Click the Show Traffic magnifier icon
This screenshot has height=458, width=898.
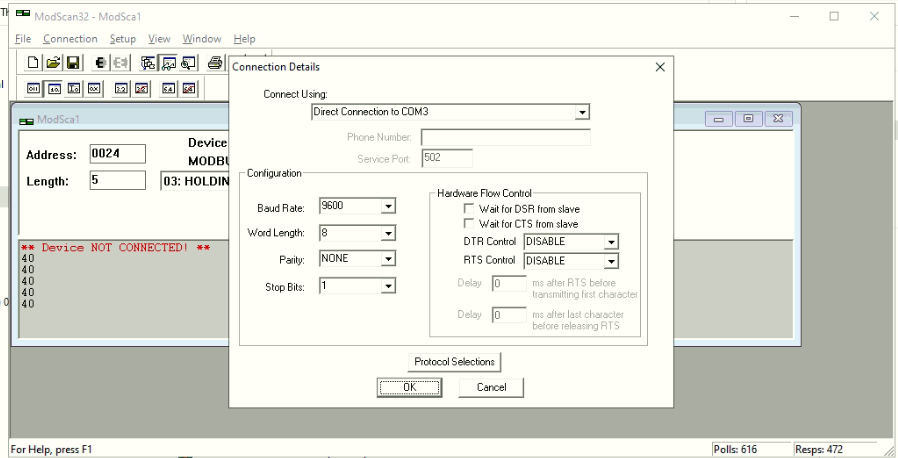[188, 62]
